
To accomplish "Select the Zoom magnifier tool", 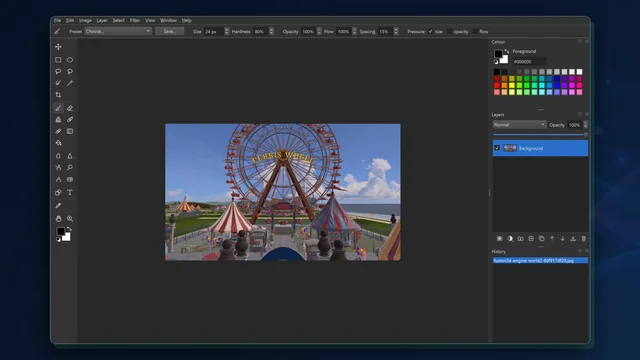I will (x=70, y=219).
